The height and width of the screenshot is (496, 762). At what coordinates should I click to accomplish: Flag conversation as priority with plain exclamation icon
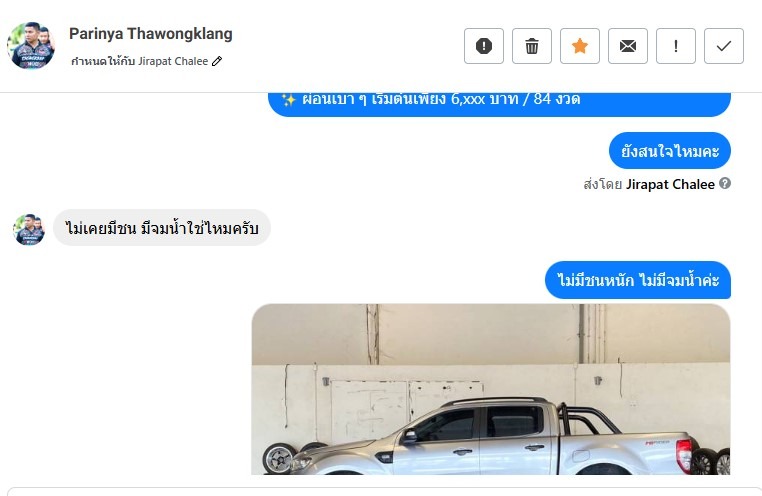tap(676, 46)
